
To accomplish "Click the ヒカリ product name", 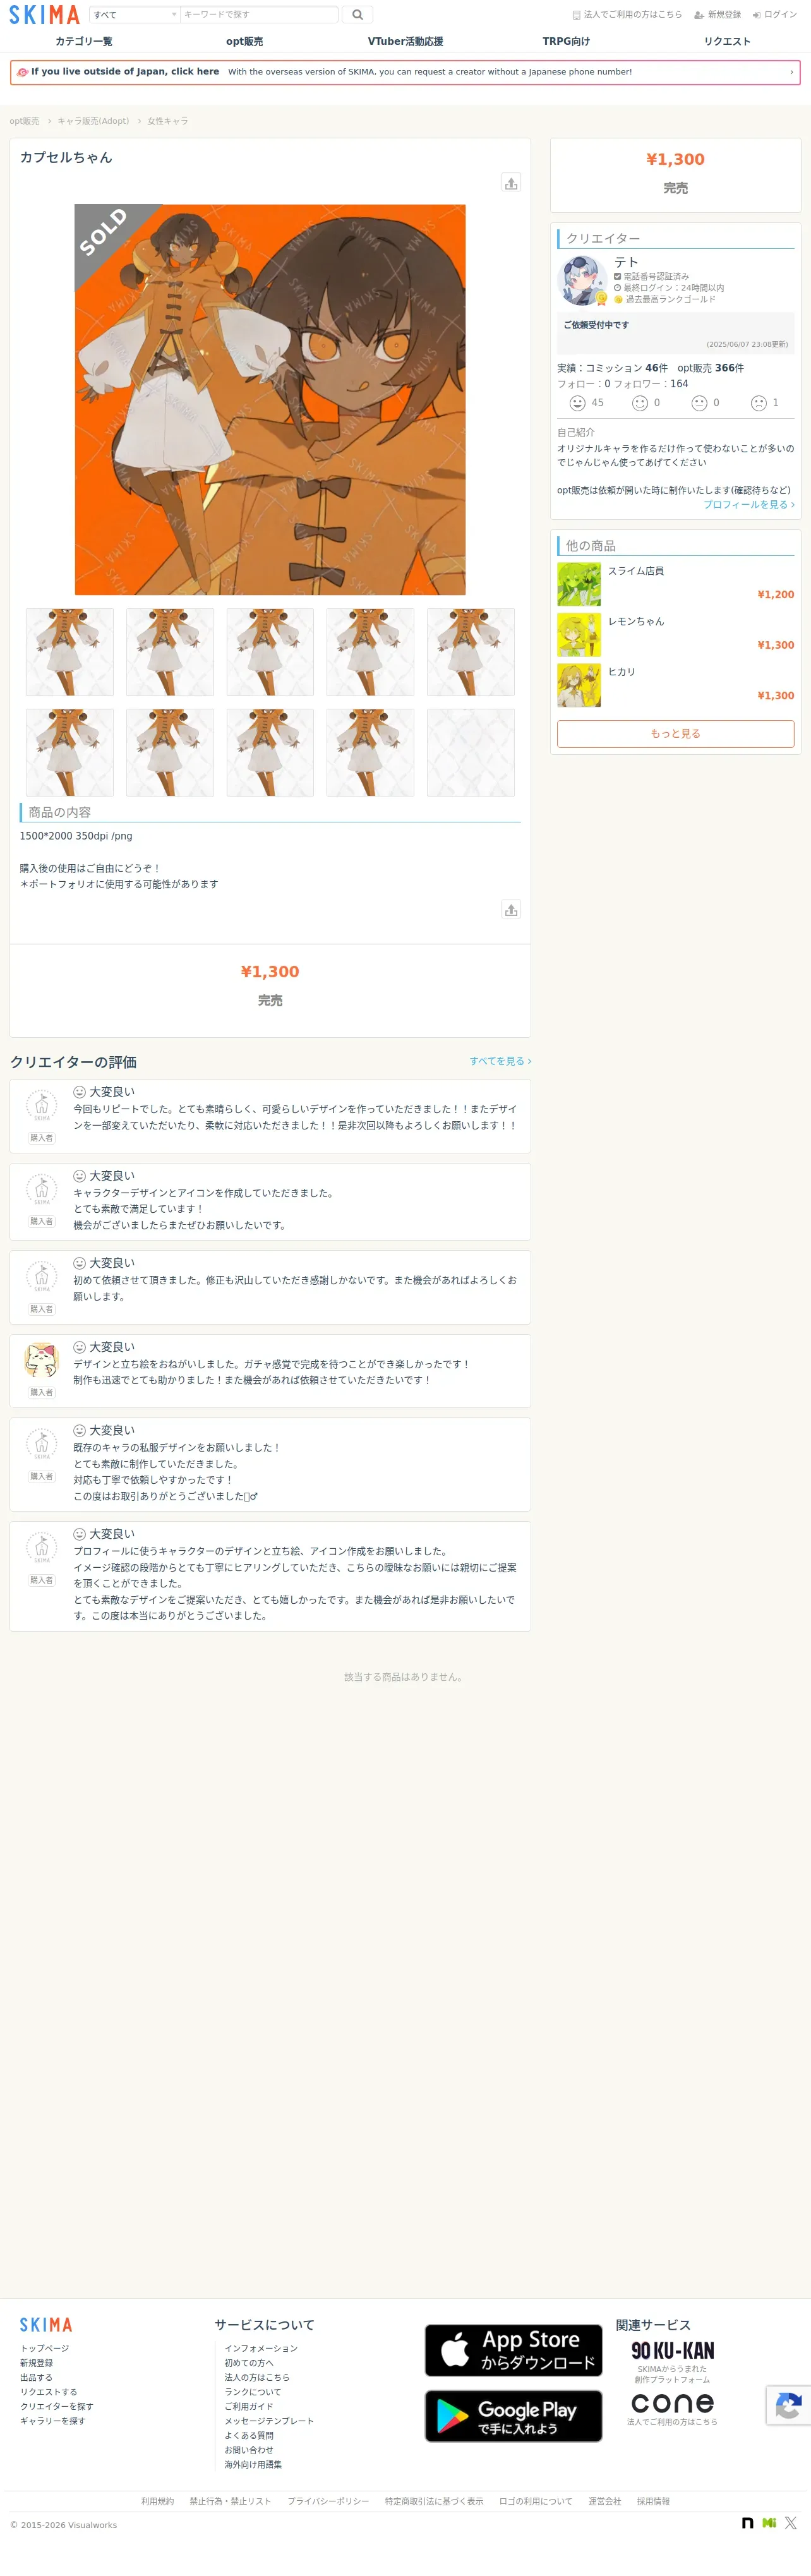I will coord(622,672).
